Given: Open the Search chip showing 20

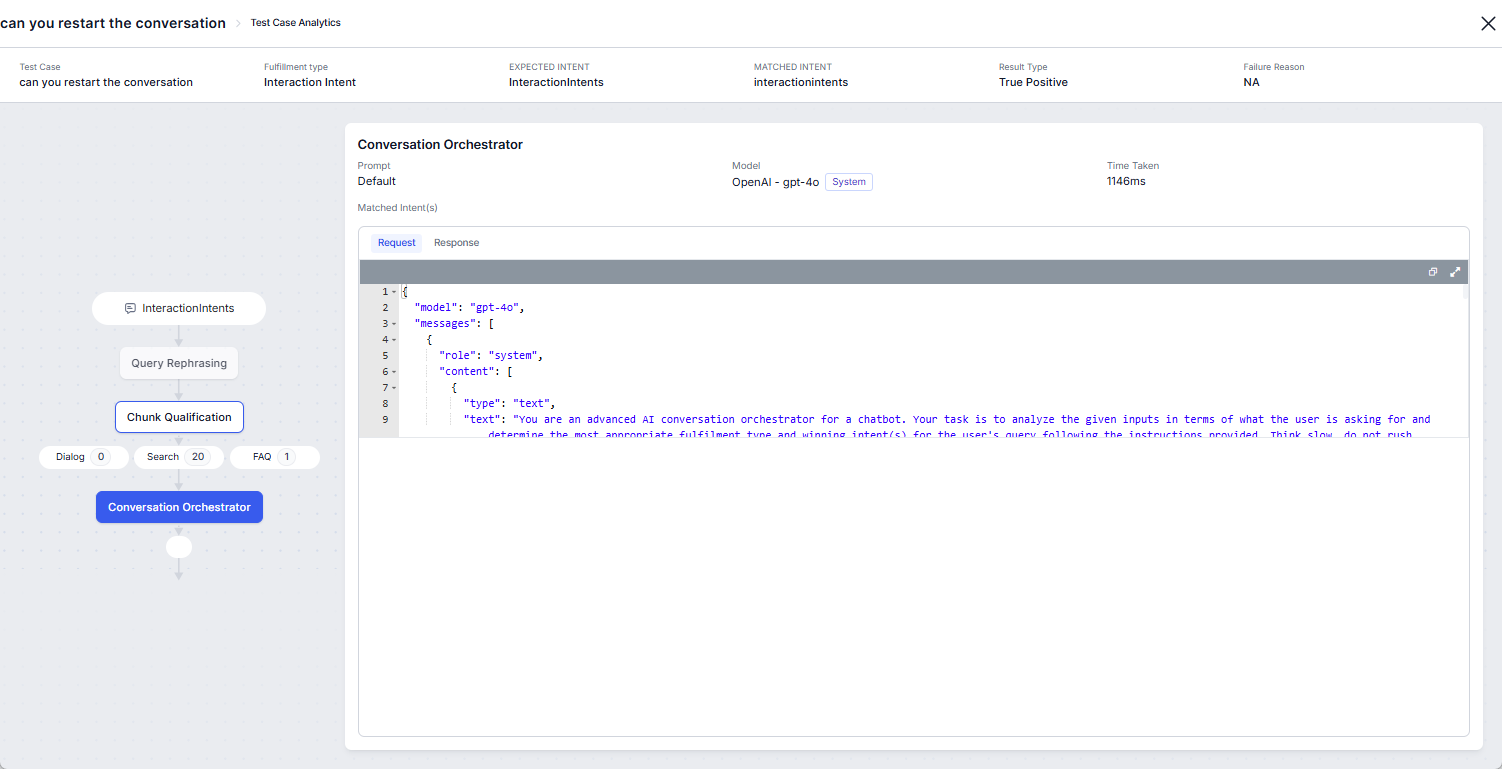Looking at the screenshot, I should pyautogui.click(x=178, y=457).
